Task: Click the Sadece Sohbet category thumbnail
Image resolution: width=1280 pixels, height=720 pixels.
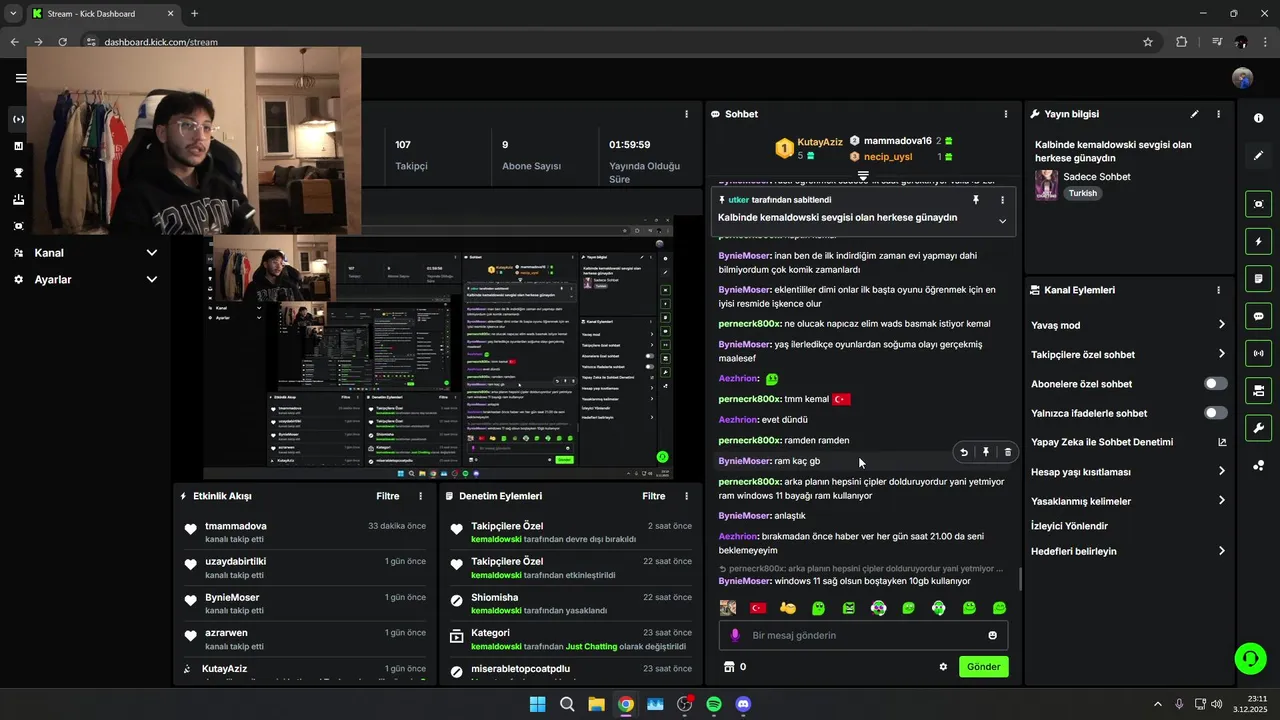Action: (1046, 184)
